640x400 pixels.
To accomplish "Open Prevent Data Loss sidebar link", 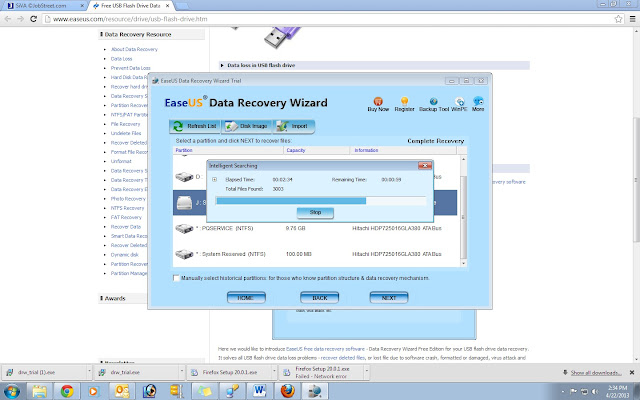I will (x=131, y=68).
